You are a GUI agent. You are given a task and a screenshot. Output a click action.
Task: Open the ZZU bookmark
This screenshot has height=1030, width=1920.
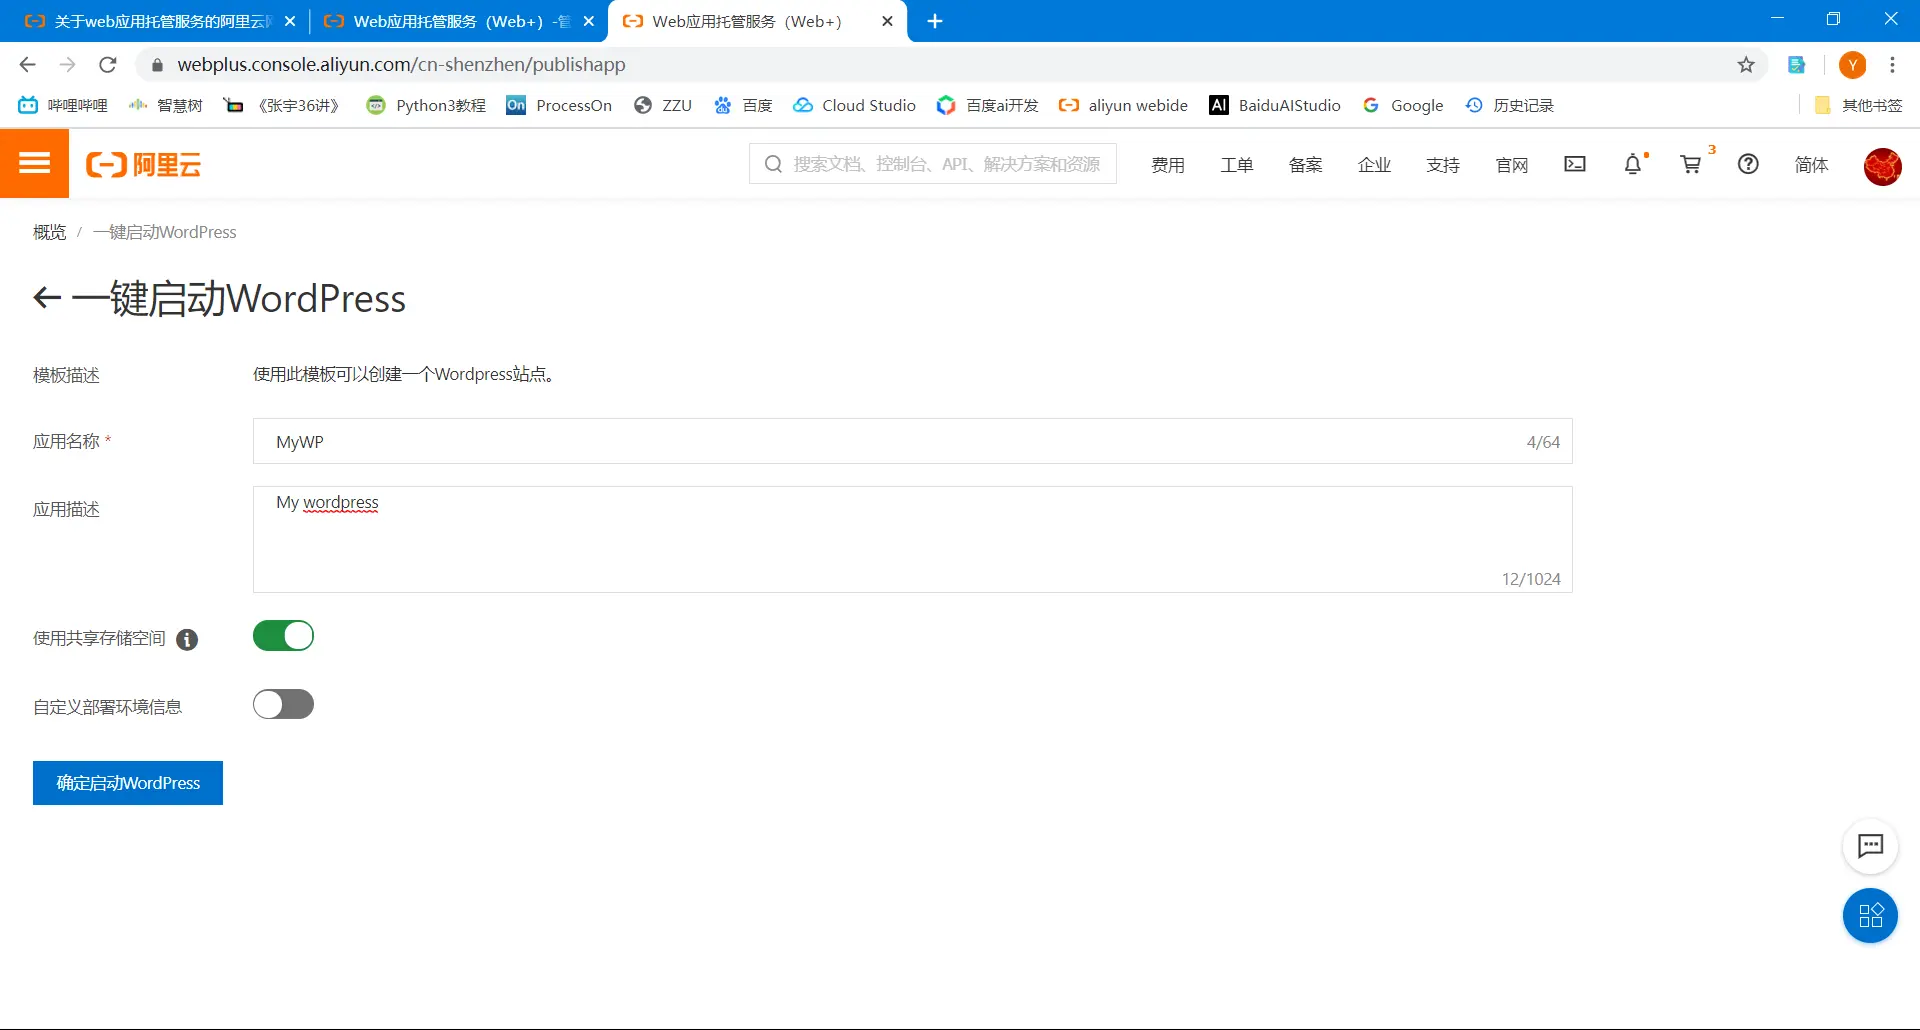[663, 105]
